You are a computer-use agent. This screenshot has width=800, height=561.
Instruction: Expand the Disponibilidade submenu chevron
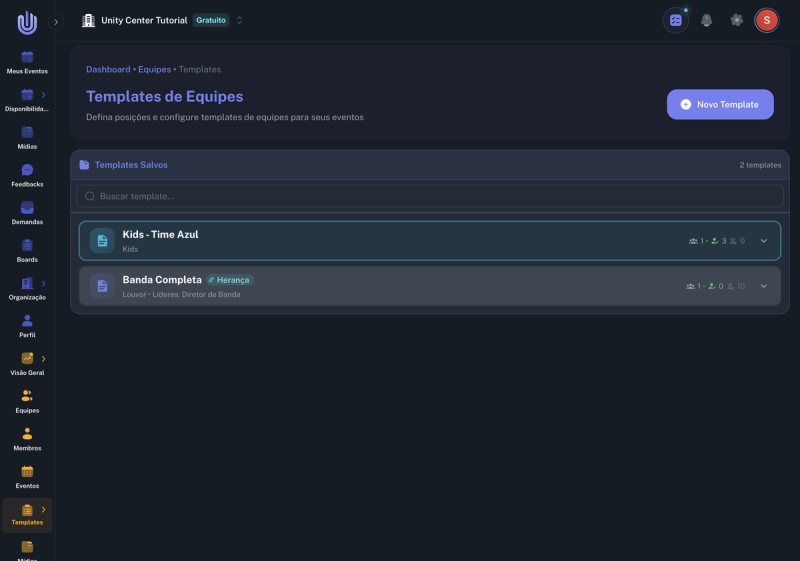pos(43,95)
